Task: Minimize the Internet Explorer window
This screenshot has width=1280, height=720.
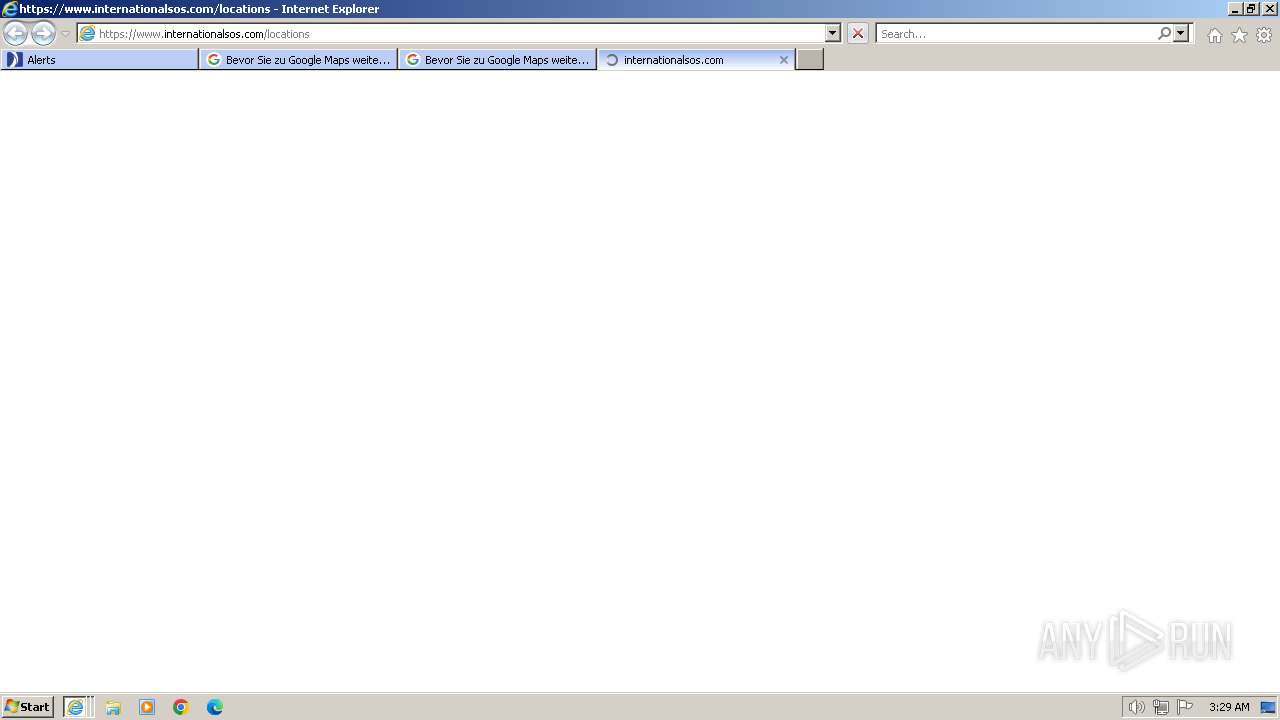Action: coord(1235,9)
